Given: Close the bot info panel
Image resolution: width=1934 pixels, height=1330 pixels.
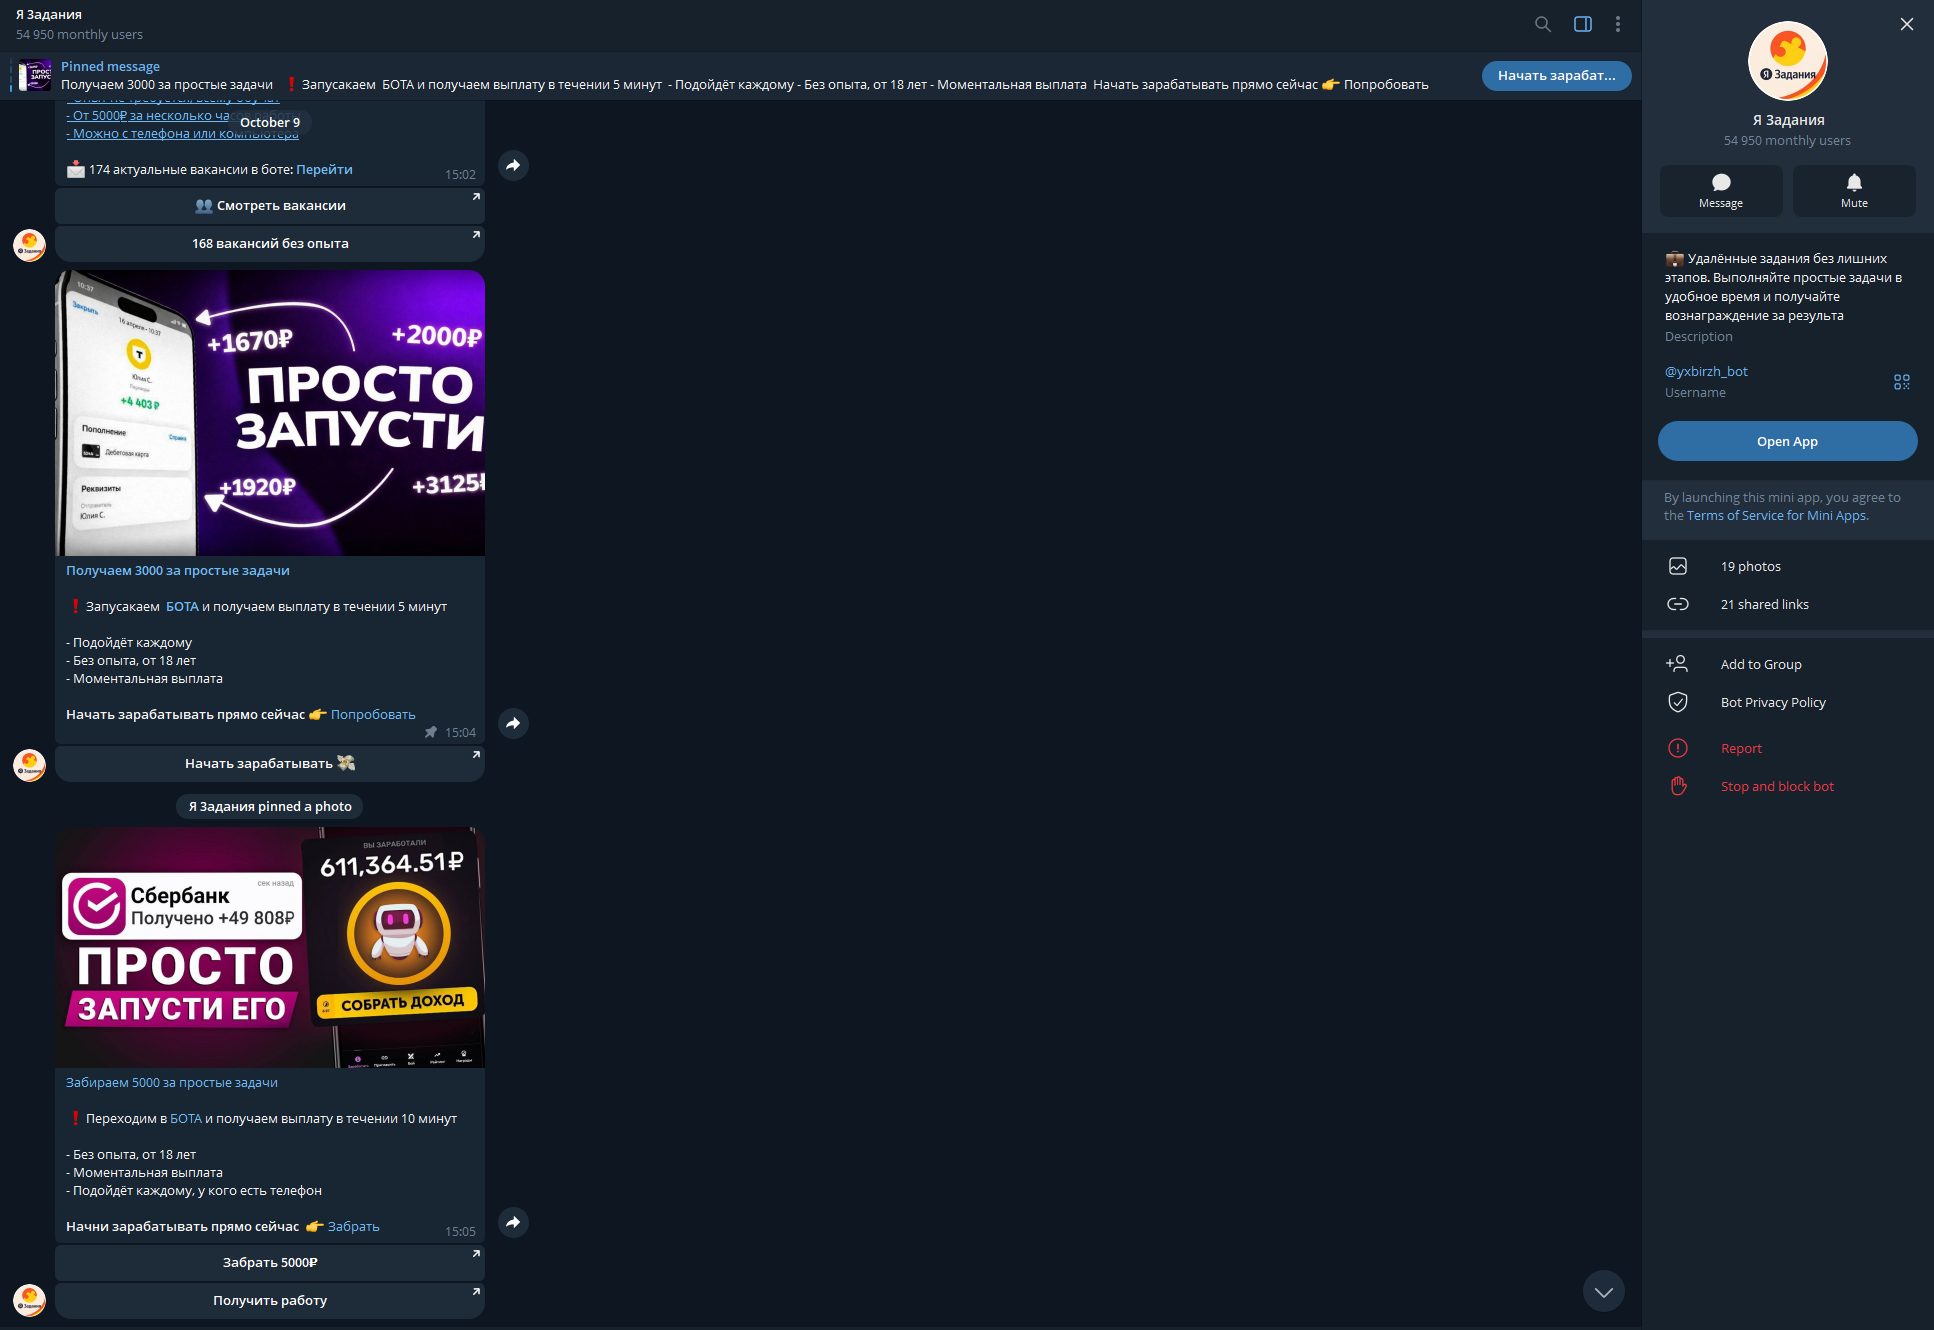Looking at the screenshot, I should click(x=1907, y=24).
